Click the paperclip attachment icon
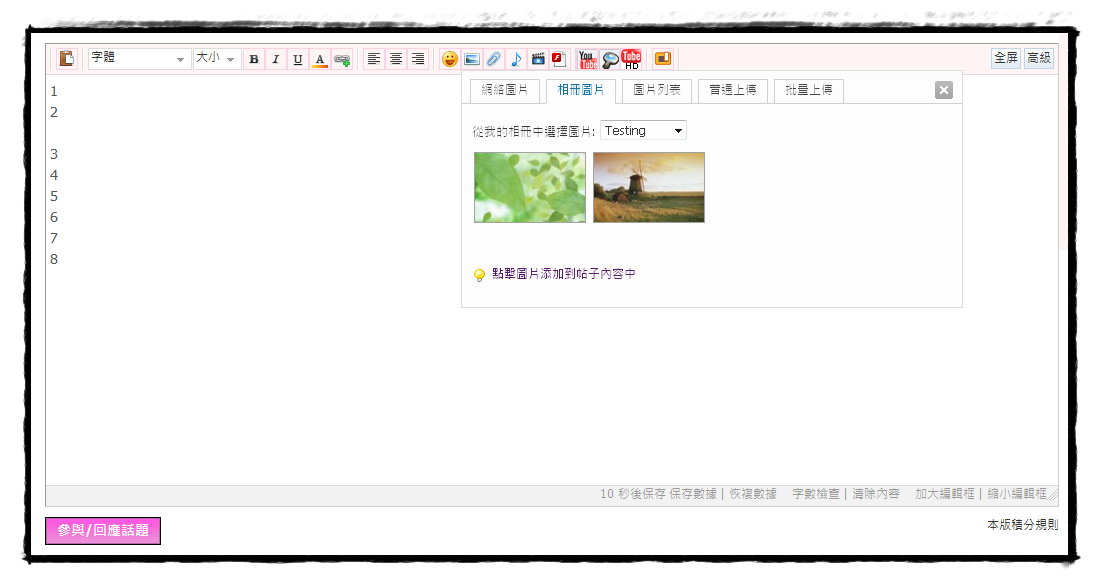This screenshot has width=1101, height=585. [x=494, y=59]
